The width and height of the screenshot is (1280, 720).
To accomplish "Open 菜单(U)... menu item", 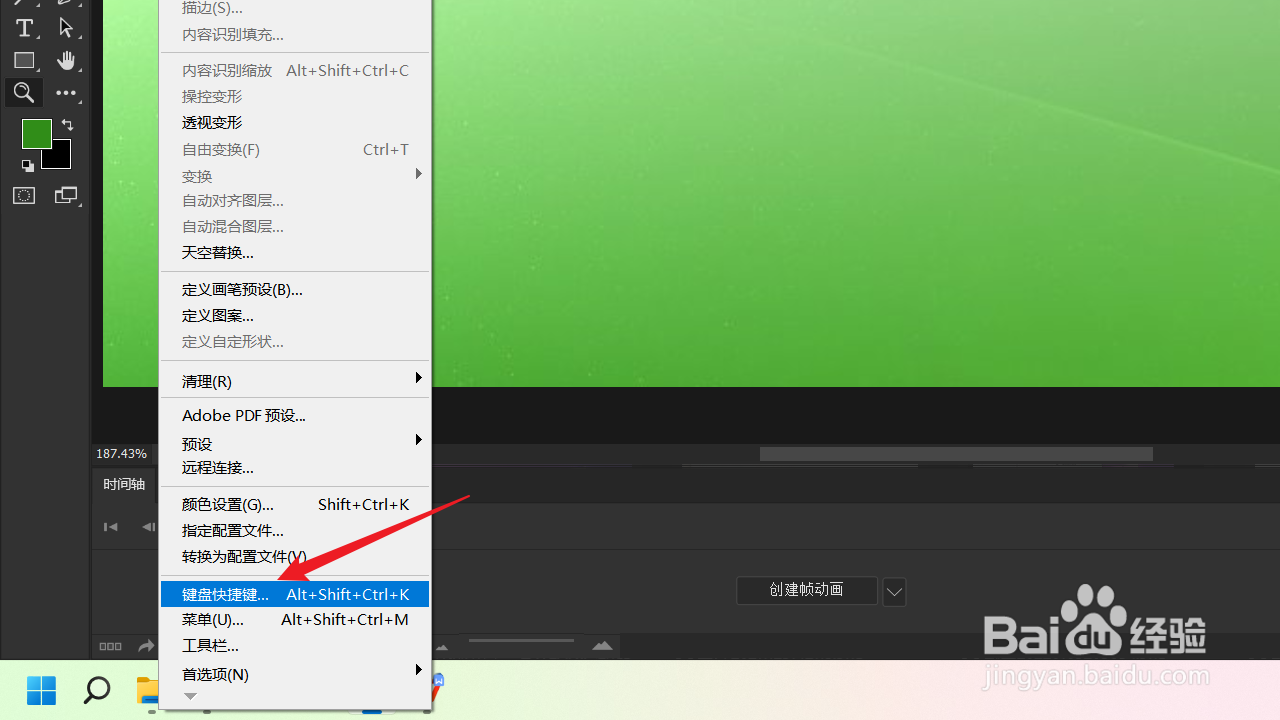I will click(295, 619).
